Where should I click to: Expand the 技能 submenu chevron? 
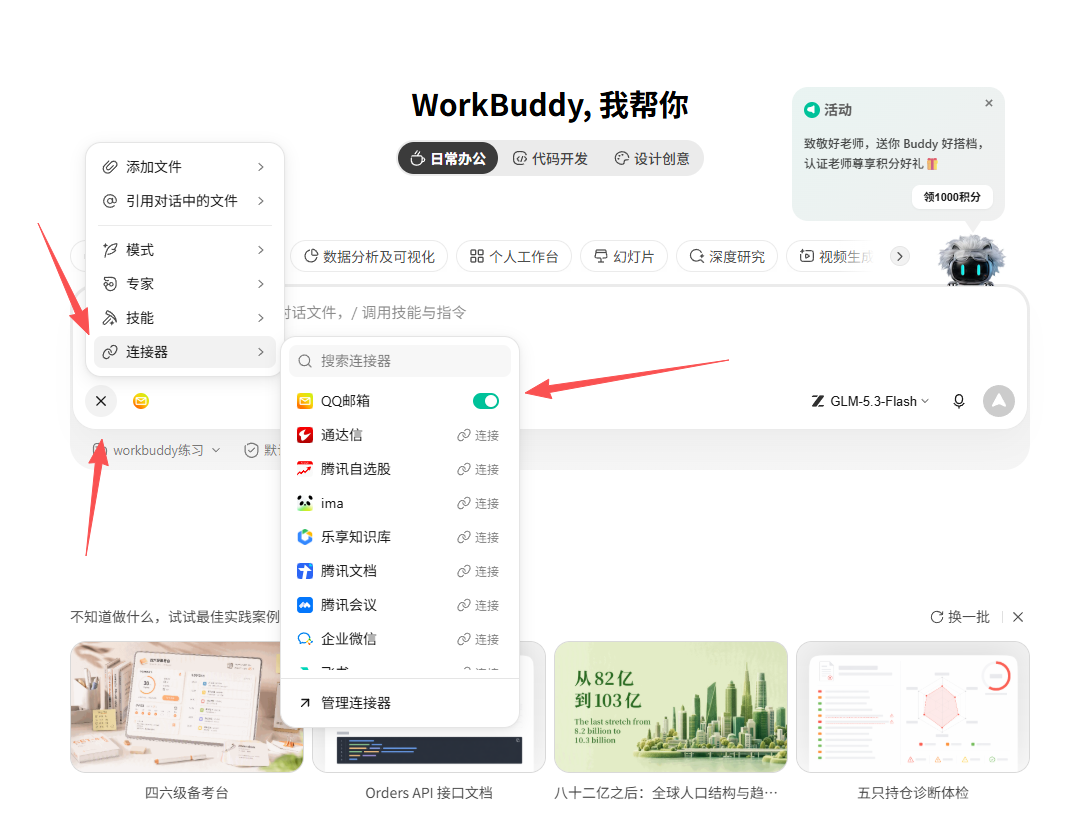[x=261, y=317]
